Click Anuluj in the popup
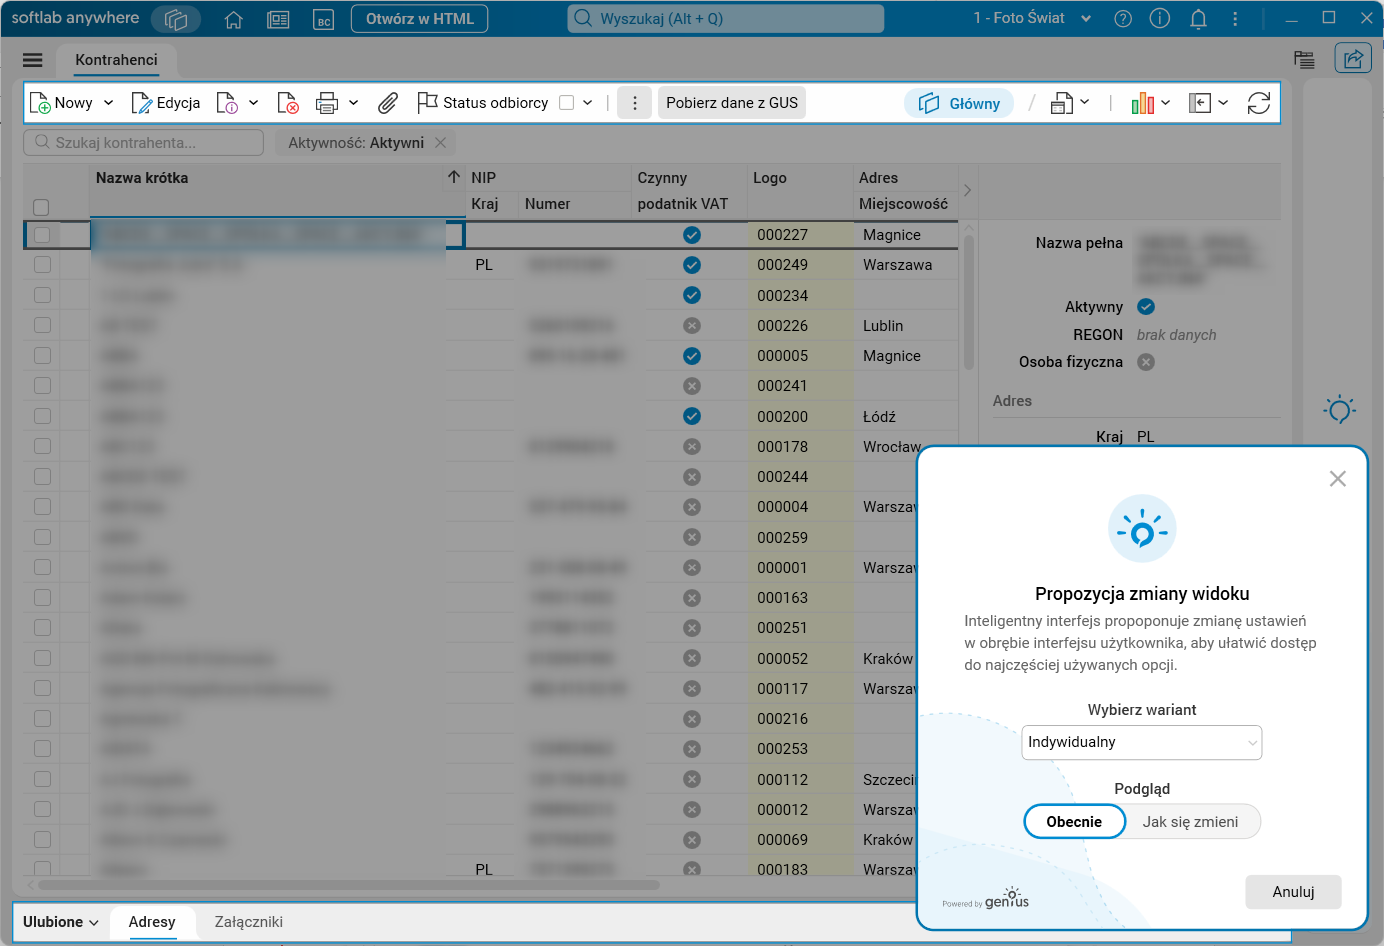1384x946 pixels. tap(1294, 892)
